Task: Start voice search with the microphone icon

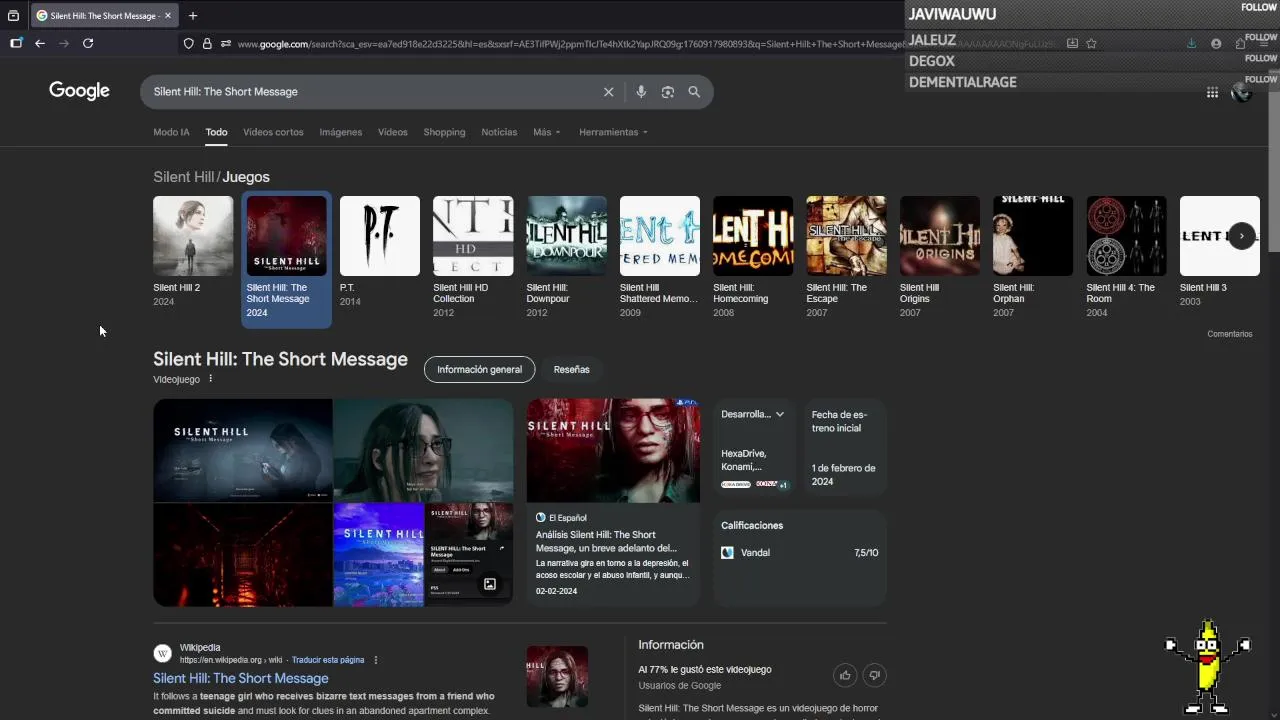Action: click(641, 92)
